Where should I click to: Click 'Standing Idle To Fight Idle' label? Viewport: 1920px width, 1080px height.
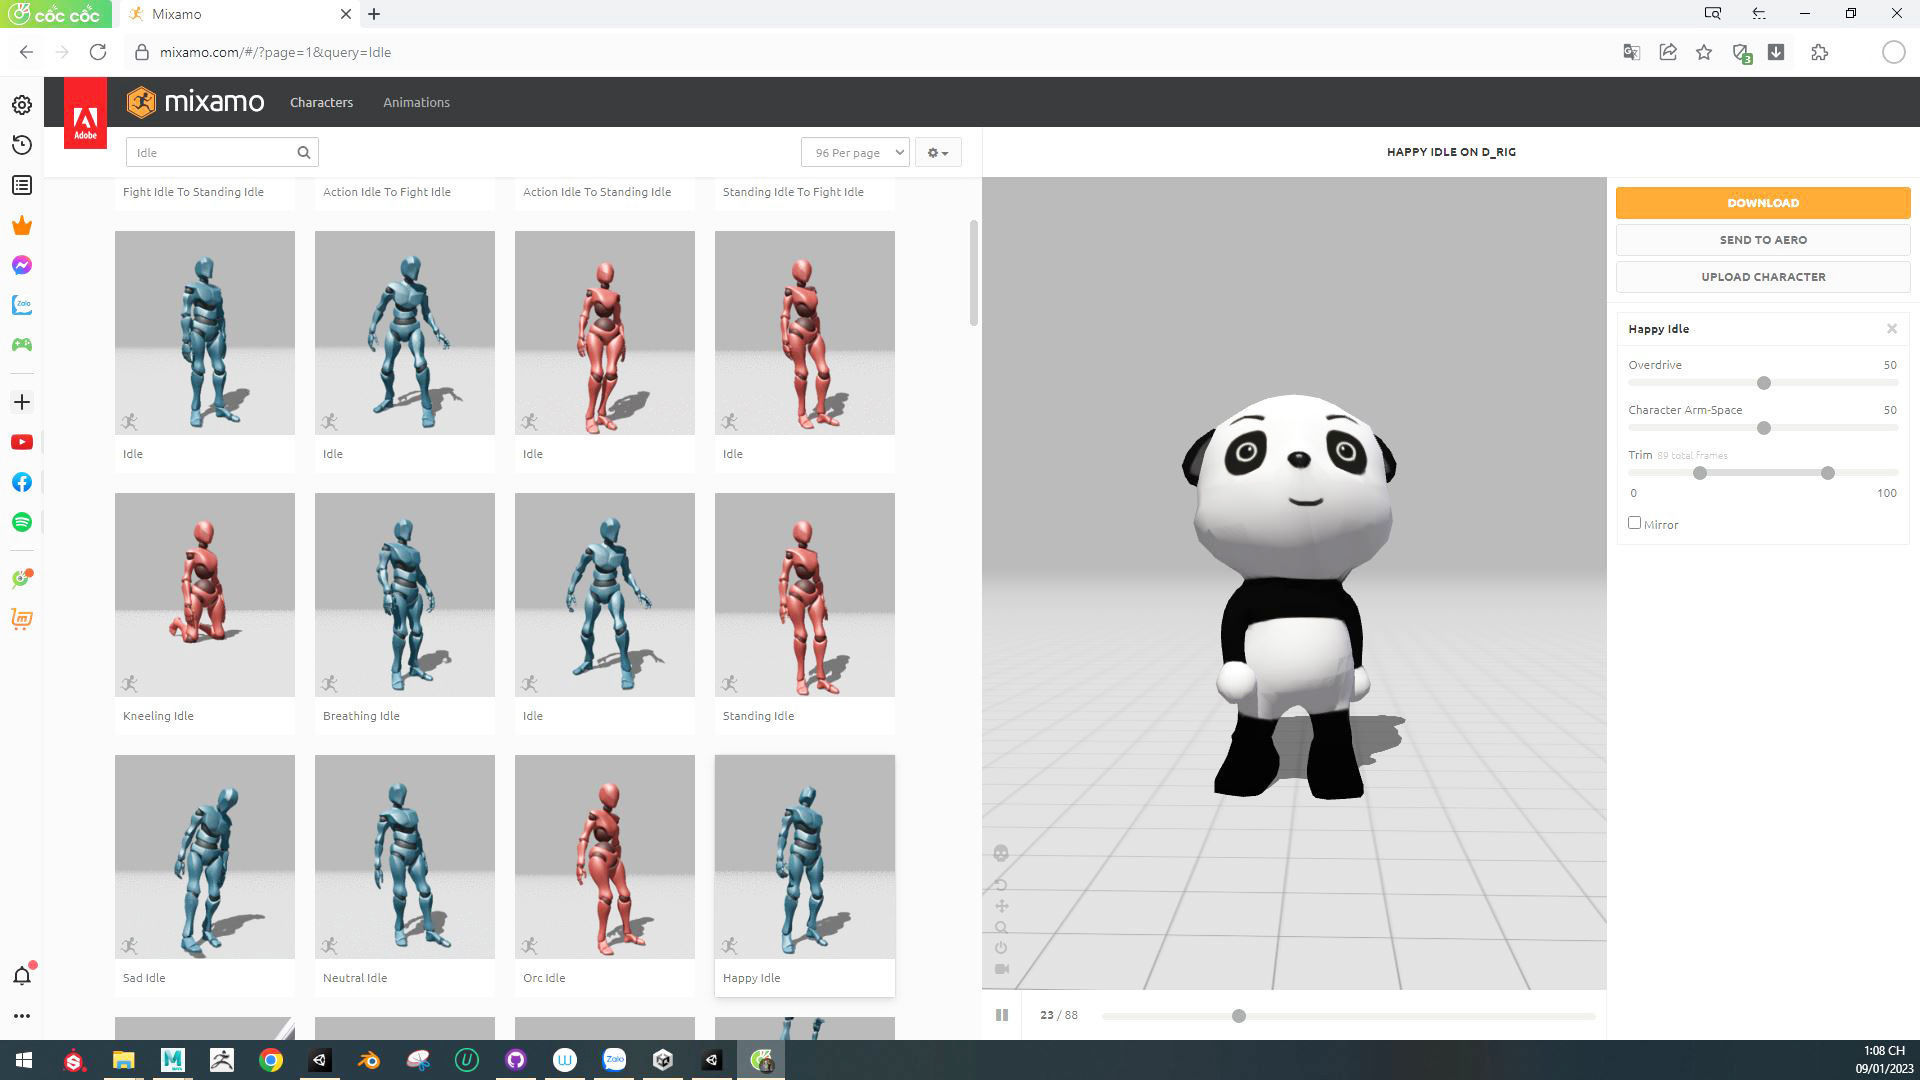(793, 192)
